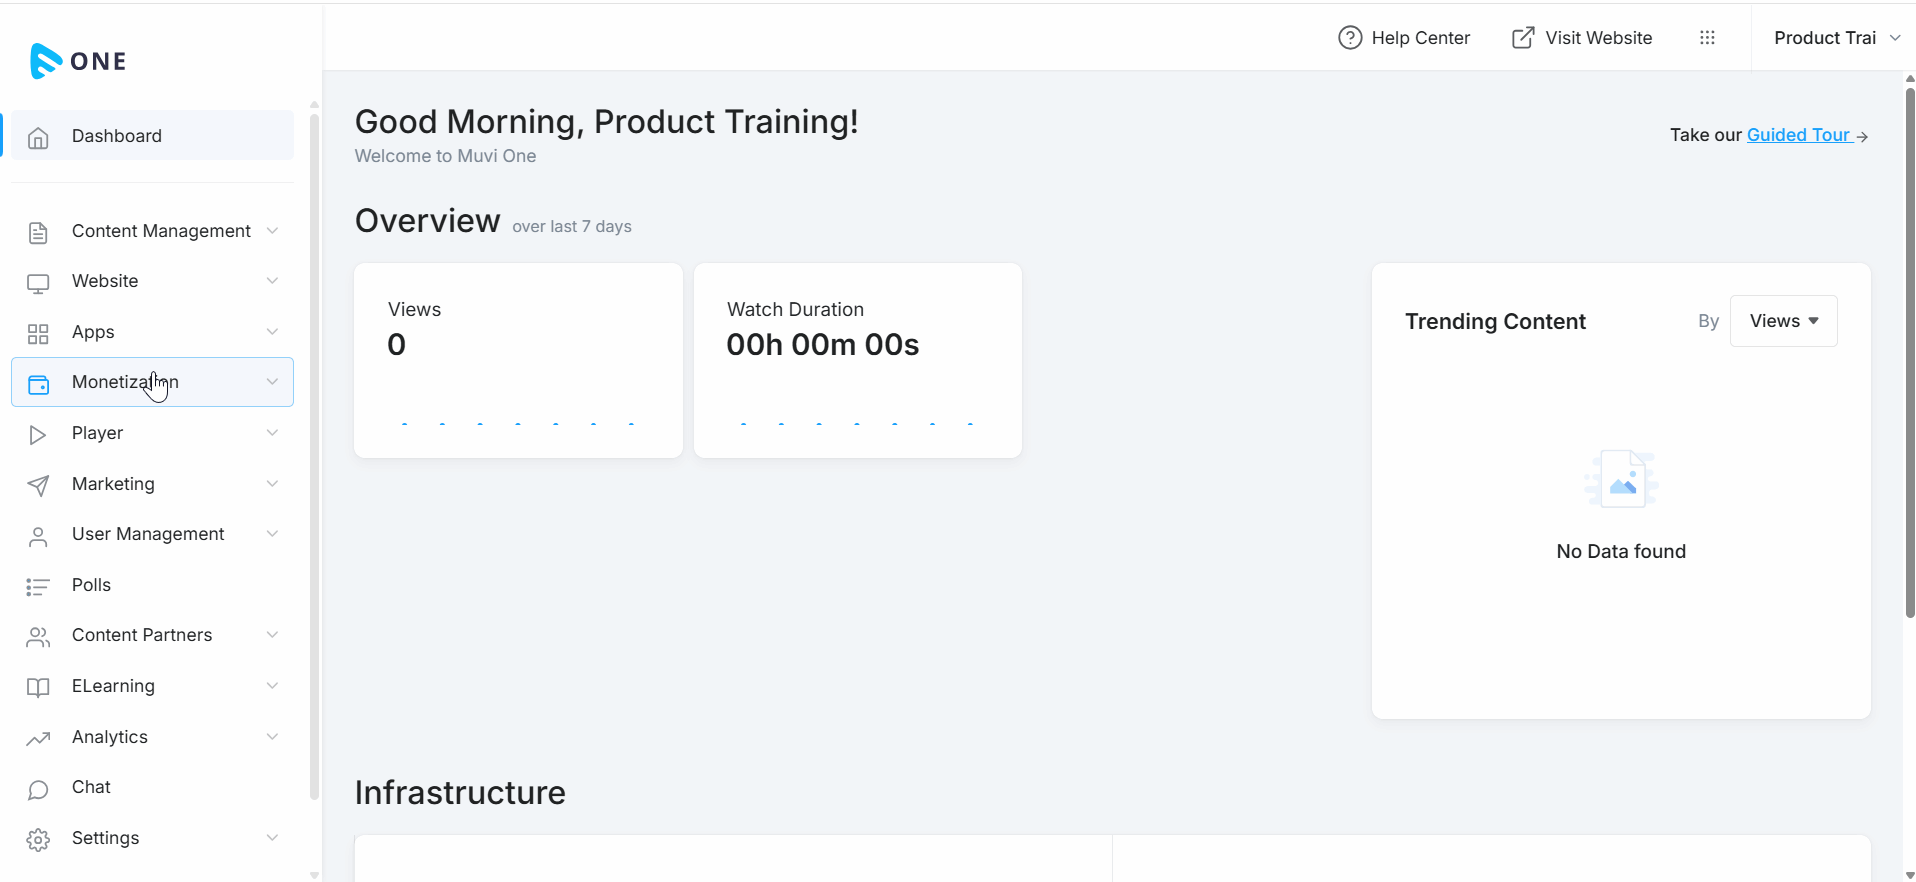Expand the Monetization menu chevron
The width and height of the screenshot is (1916, 882).
[x=272, y=382]
